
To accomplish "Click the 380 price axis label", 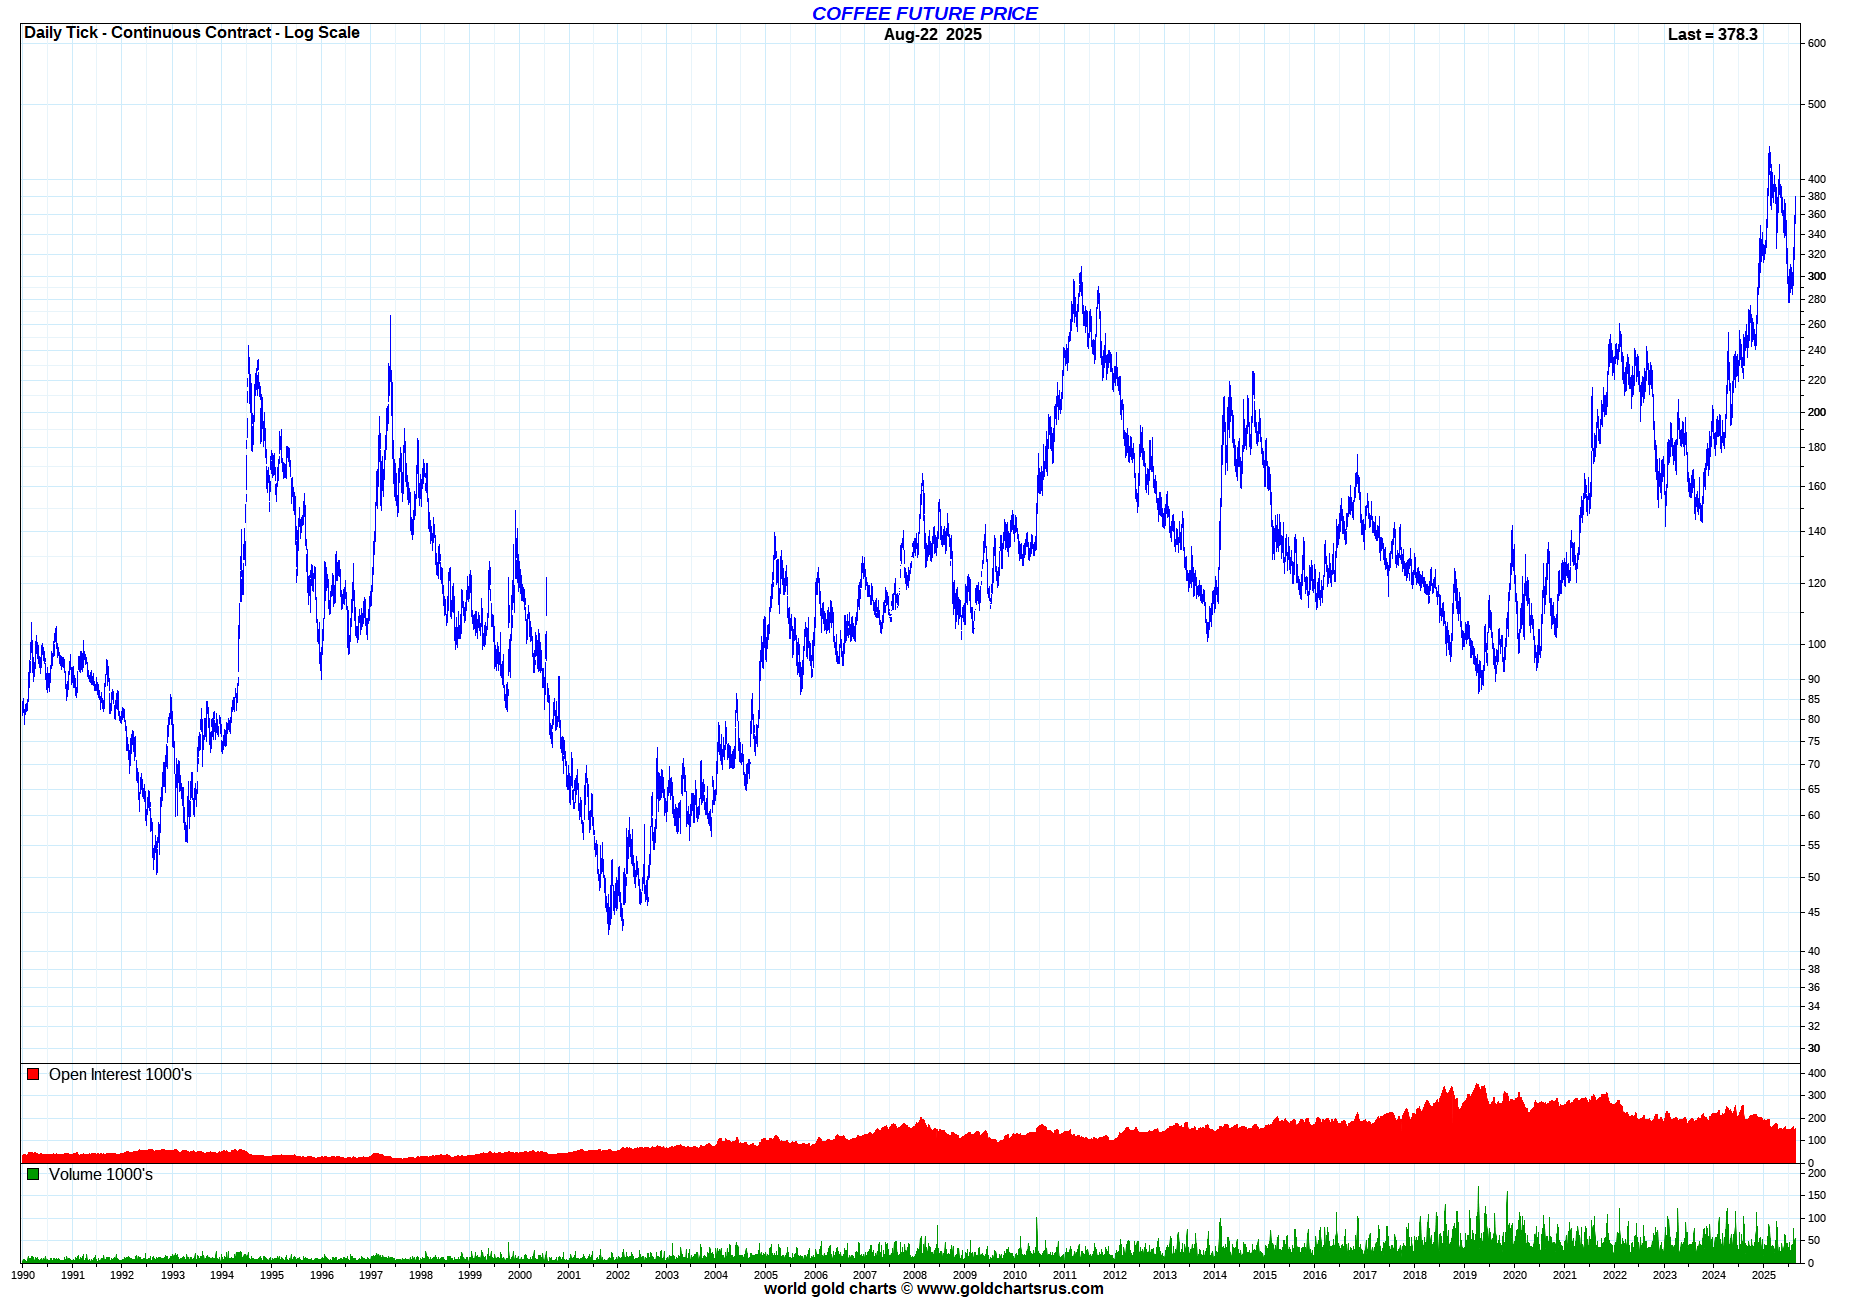I will pos(1817,196).
